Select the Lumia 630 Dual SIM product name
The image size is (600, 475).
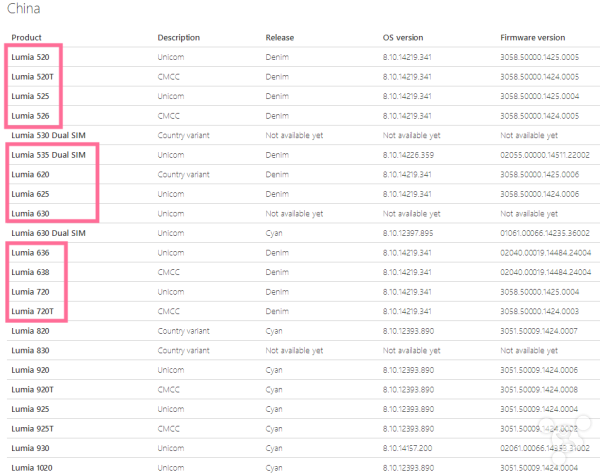(48, 233)
